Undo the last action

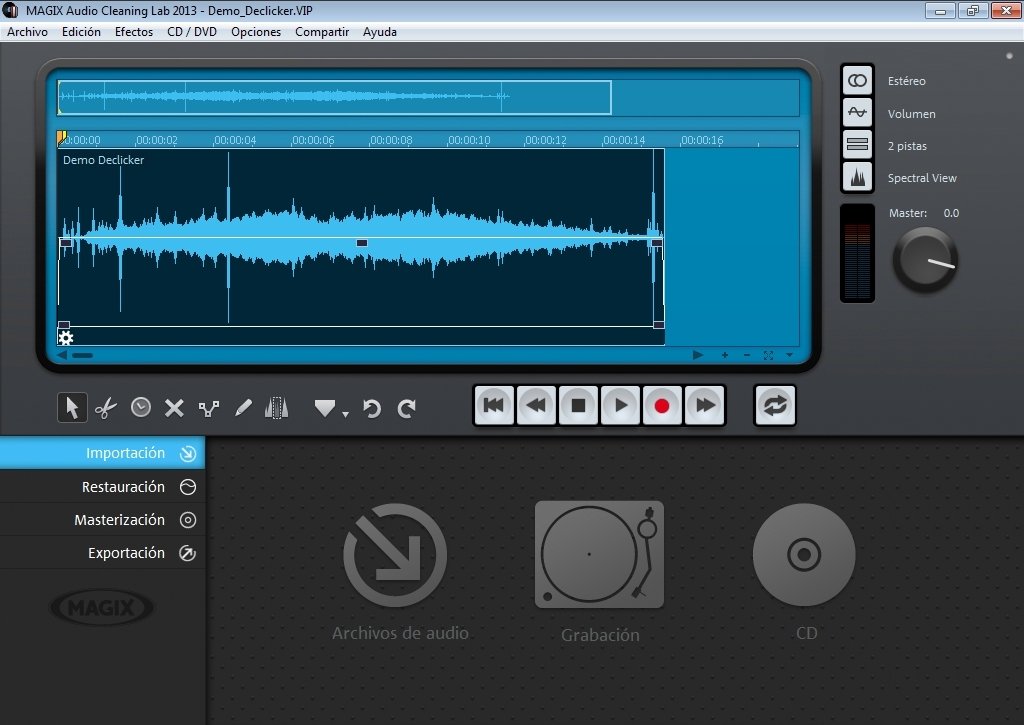point(372,409)
